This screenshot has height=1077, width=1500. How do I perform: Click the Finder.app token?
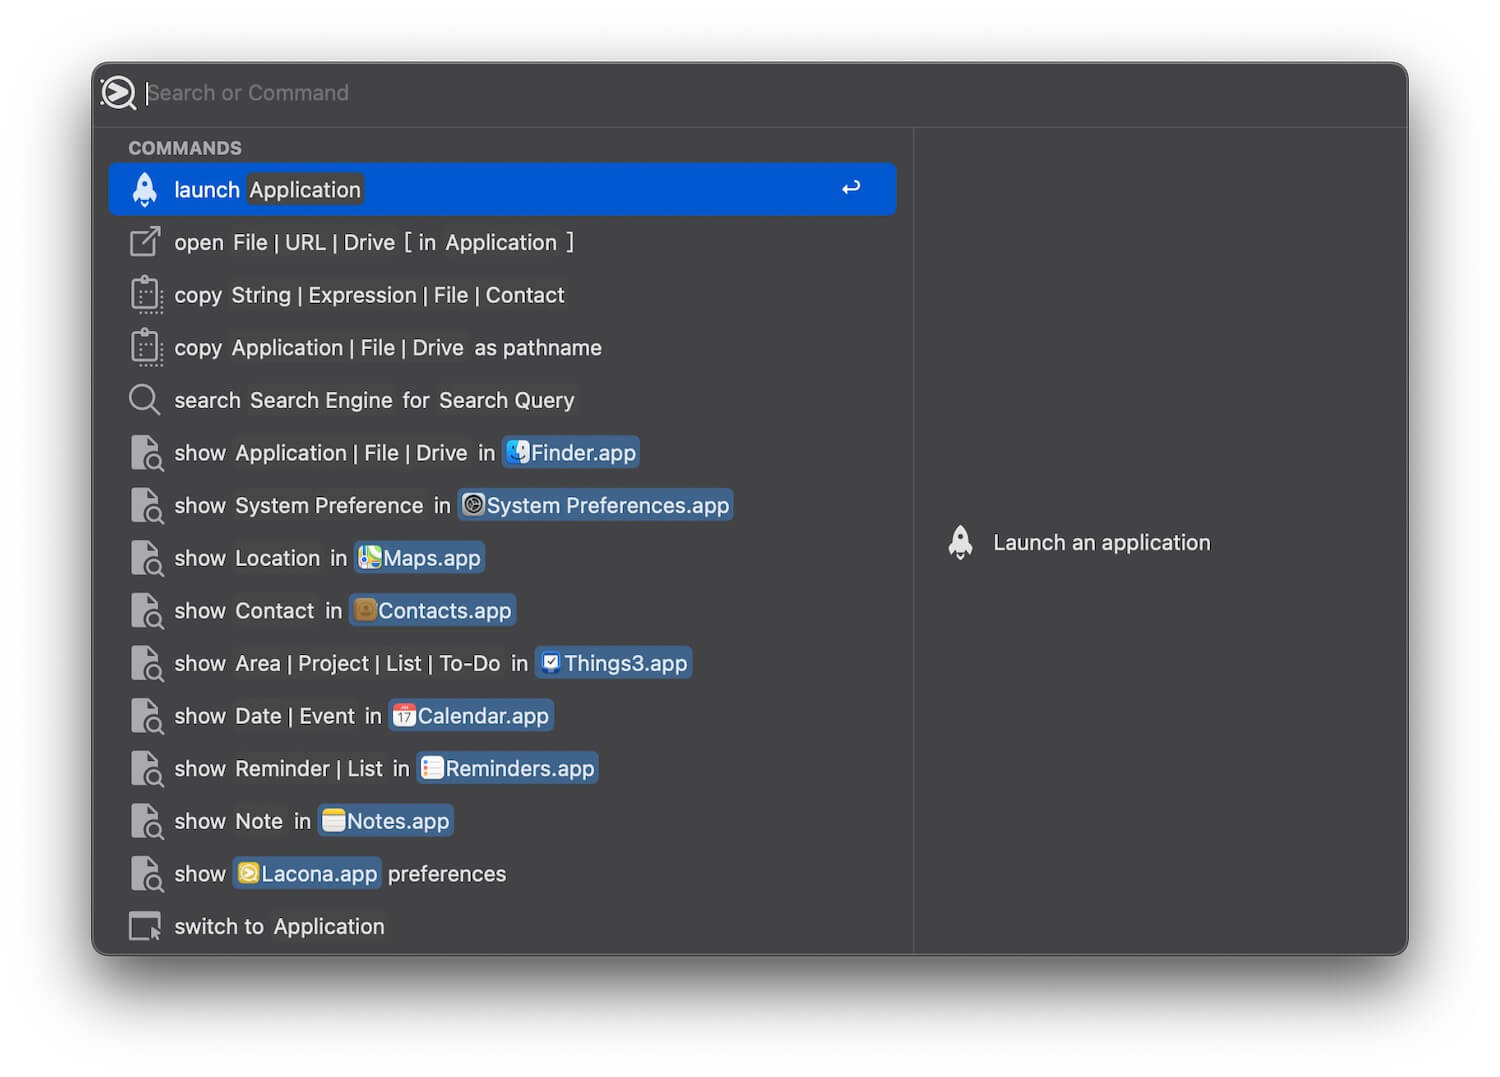tap(571, 453)
